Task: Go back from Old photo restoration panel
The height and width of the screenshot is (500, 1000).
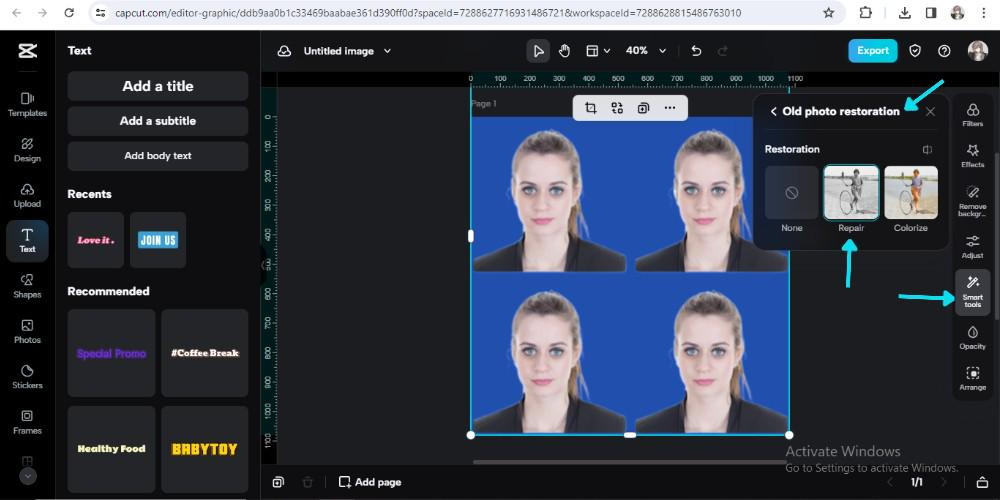Action: point(774,112)
